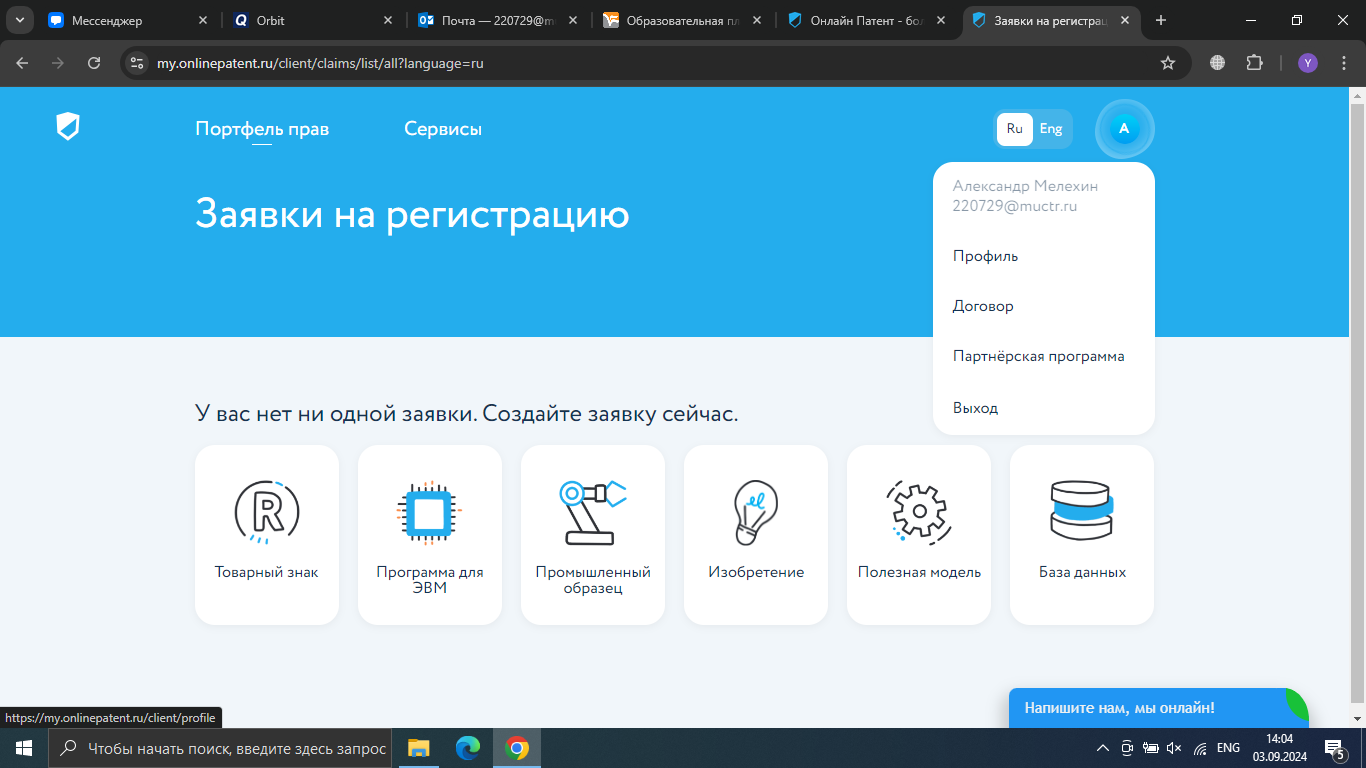1366x768 pixels.
Task: Click the globe toolbar icon
Action: pyautogui.click(x=1217, y=63)
